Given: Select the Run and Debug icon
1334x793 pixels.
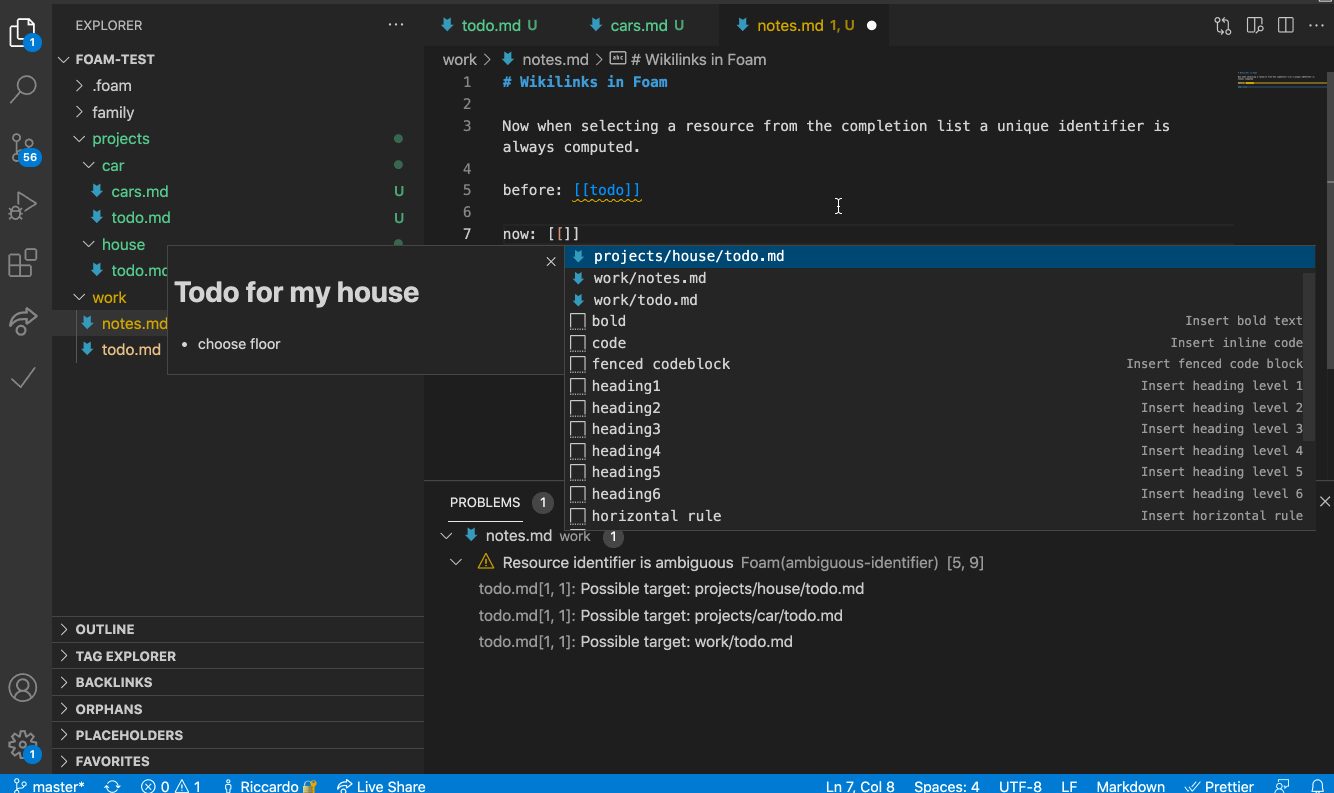Looking at the screenshot, I should tap(22, 205).
